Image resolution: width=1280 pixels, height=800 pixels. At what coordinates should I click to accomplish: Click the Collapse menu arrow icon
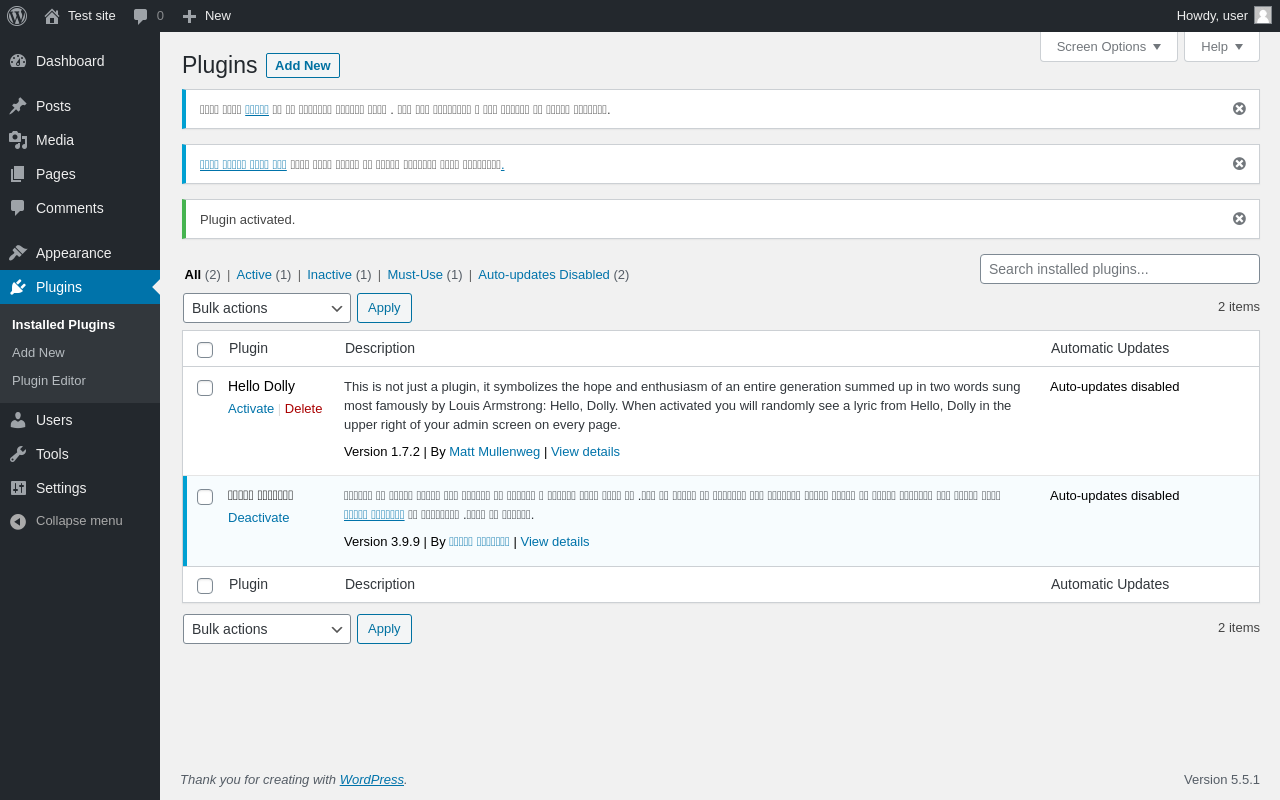tap(18, 521)
